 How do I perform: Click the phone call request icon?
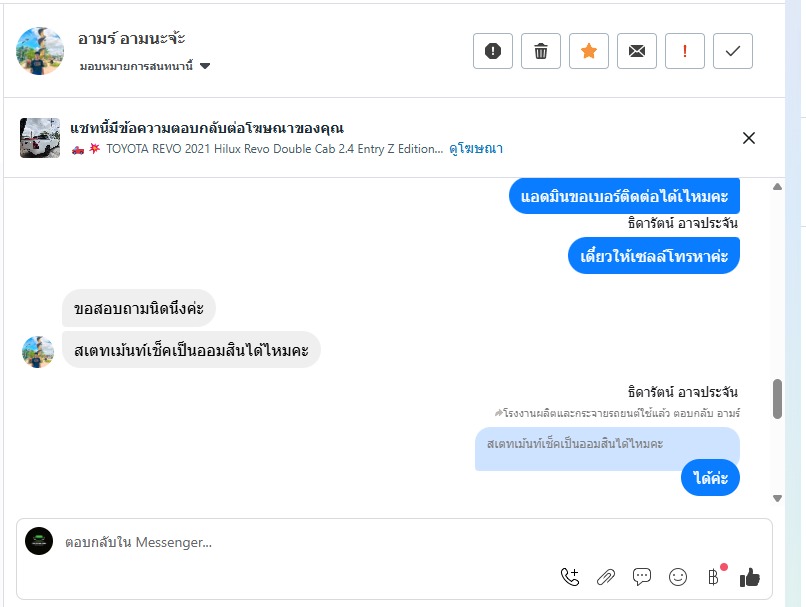click(x=570, y=576)
